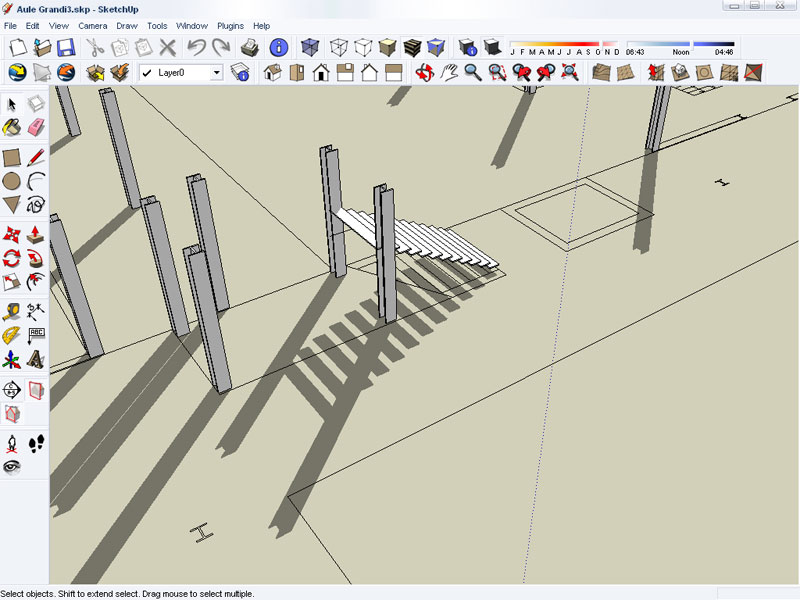Click the Save file button
800x600 pixels.
[65, 47]
